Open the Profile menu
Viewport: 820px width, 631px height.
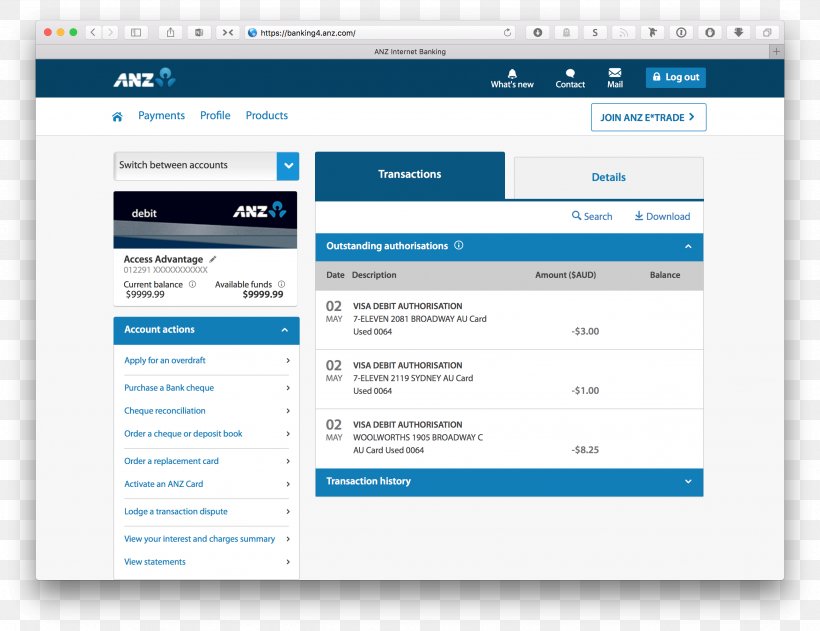pos(215,116)
